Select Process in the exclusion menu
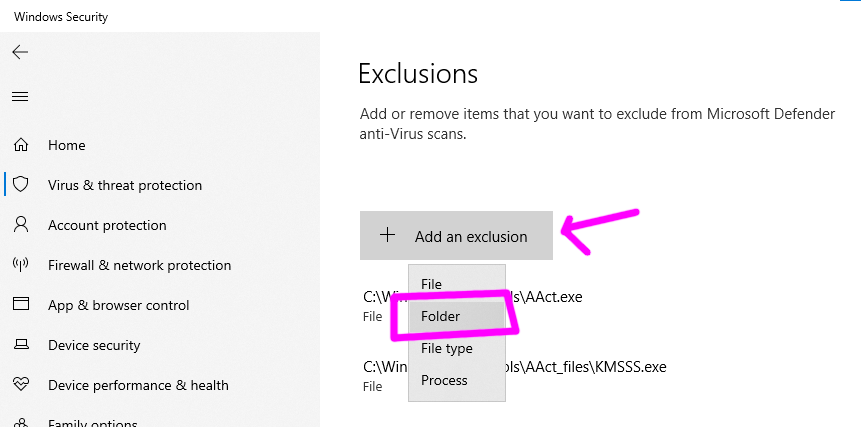861x427 pixels. pos(444,380)
